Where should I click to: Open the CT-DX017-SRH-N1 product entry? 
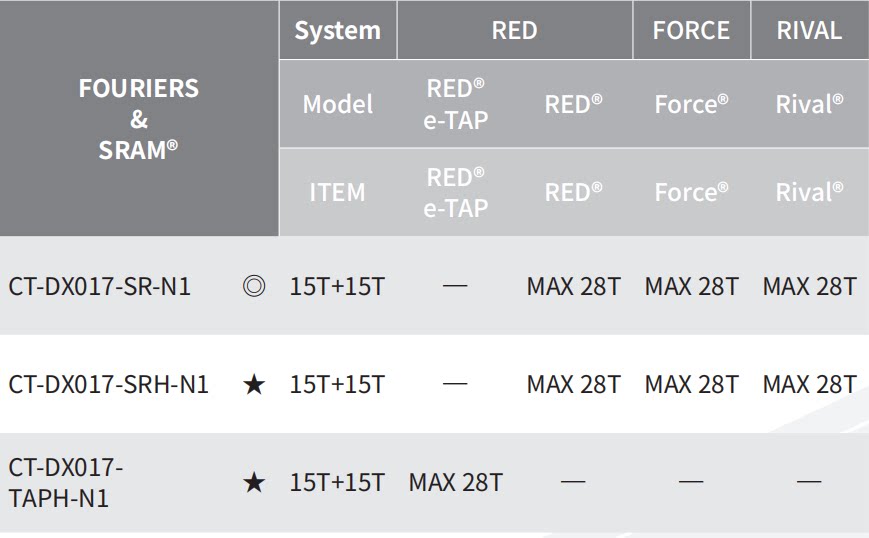click(x=109, y=384)
